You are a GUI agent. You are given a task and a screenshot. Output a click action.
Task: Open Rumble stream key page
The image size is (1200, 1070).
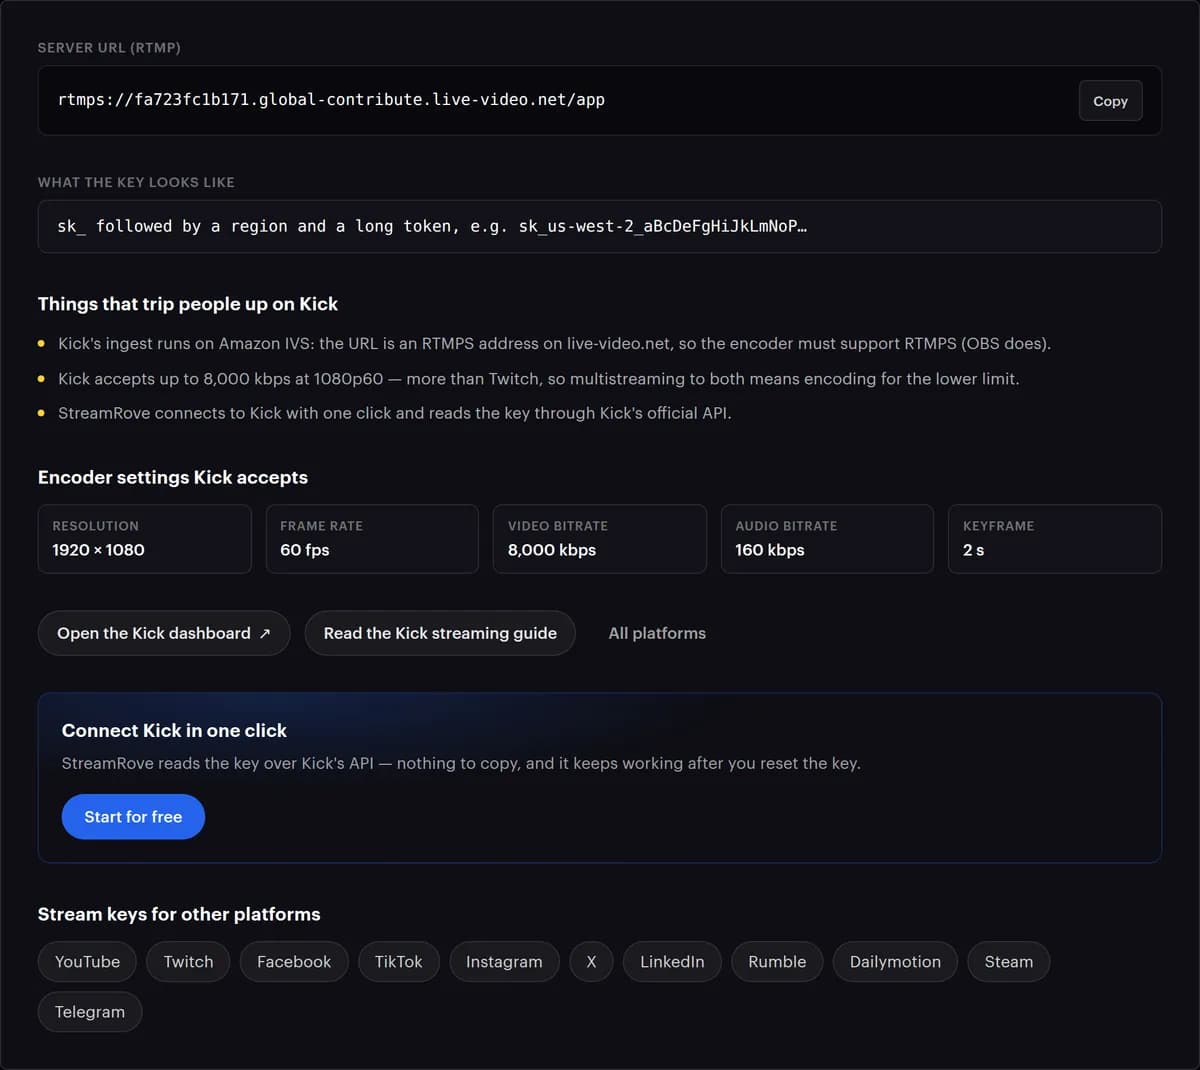pyautogui.click(x=777, y=962)
